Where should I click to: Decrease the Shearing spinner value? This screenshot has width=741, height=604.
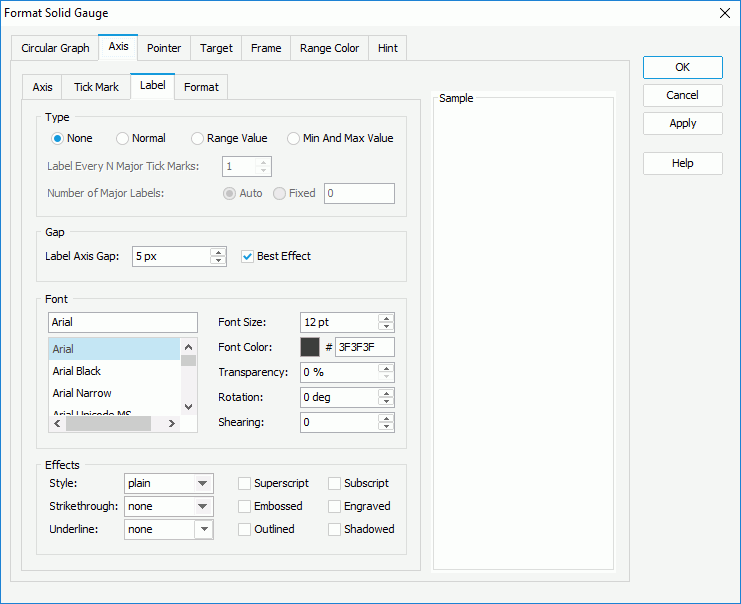386,427
